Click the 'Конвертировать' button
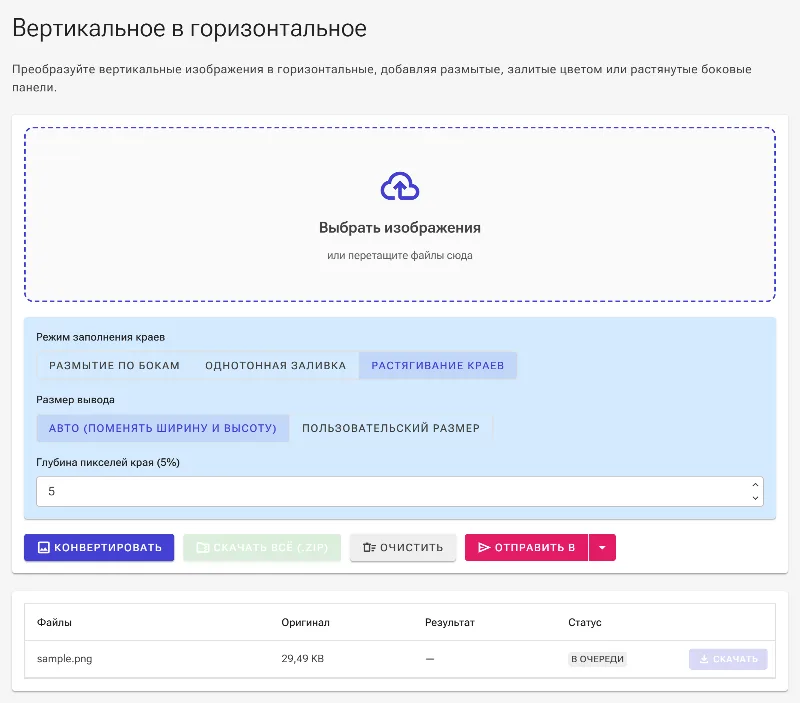The width and height of the screenshot is (800, 703). pyautogui.click(x=99, y=547)
